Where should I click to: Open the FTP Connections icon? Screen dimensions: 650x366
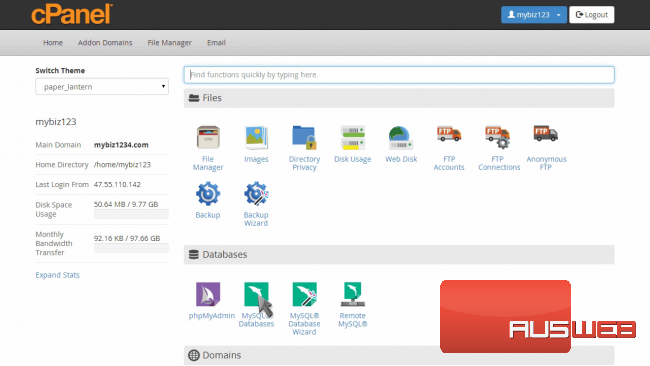coord(497,137)
